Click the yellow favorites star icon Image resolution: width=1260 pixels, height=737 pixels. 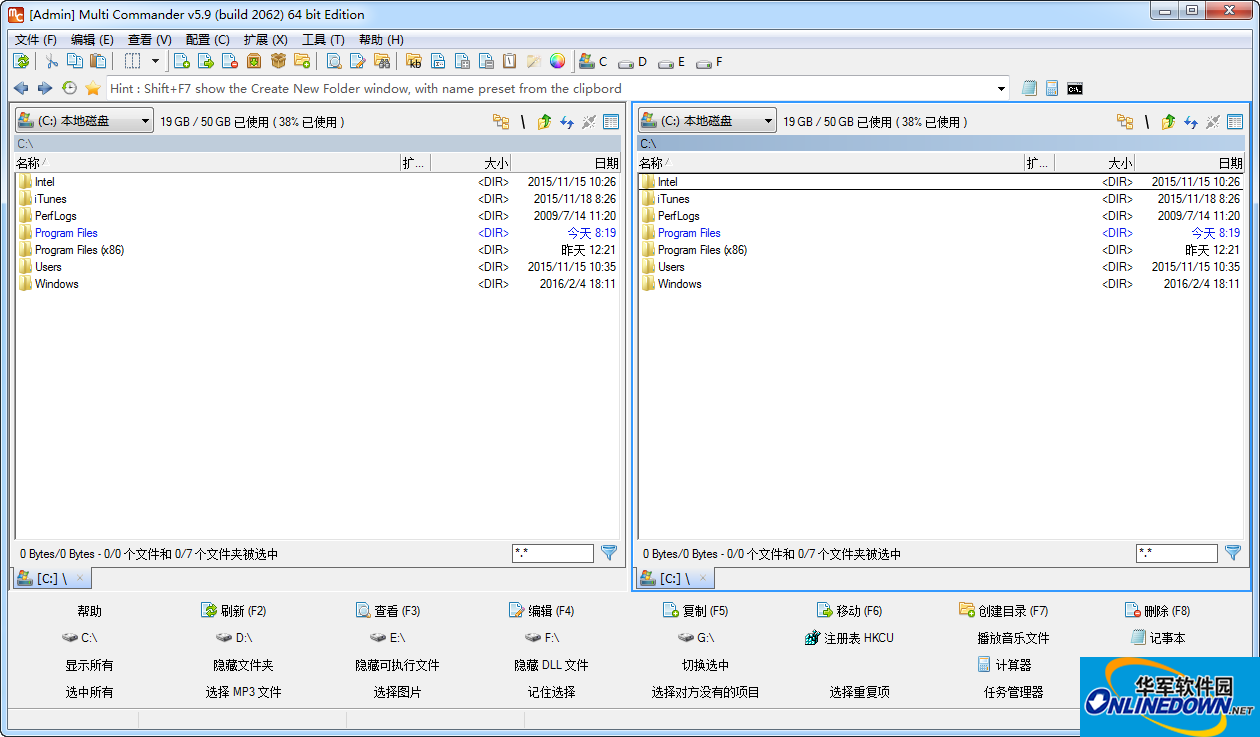93,89
